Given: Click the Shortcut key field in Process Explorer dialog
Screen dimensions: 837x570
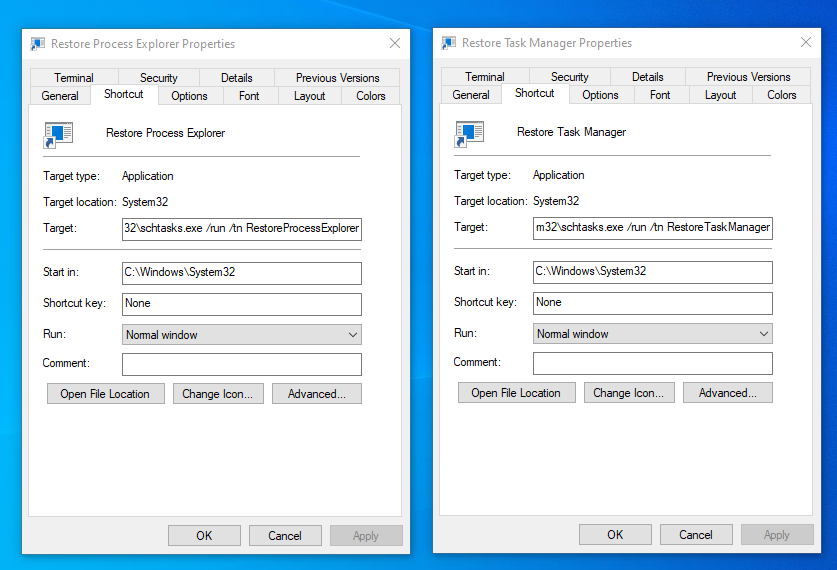Looking at the screenshot, I should point(242,304).
